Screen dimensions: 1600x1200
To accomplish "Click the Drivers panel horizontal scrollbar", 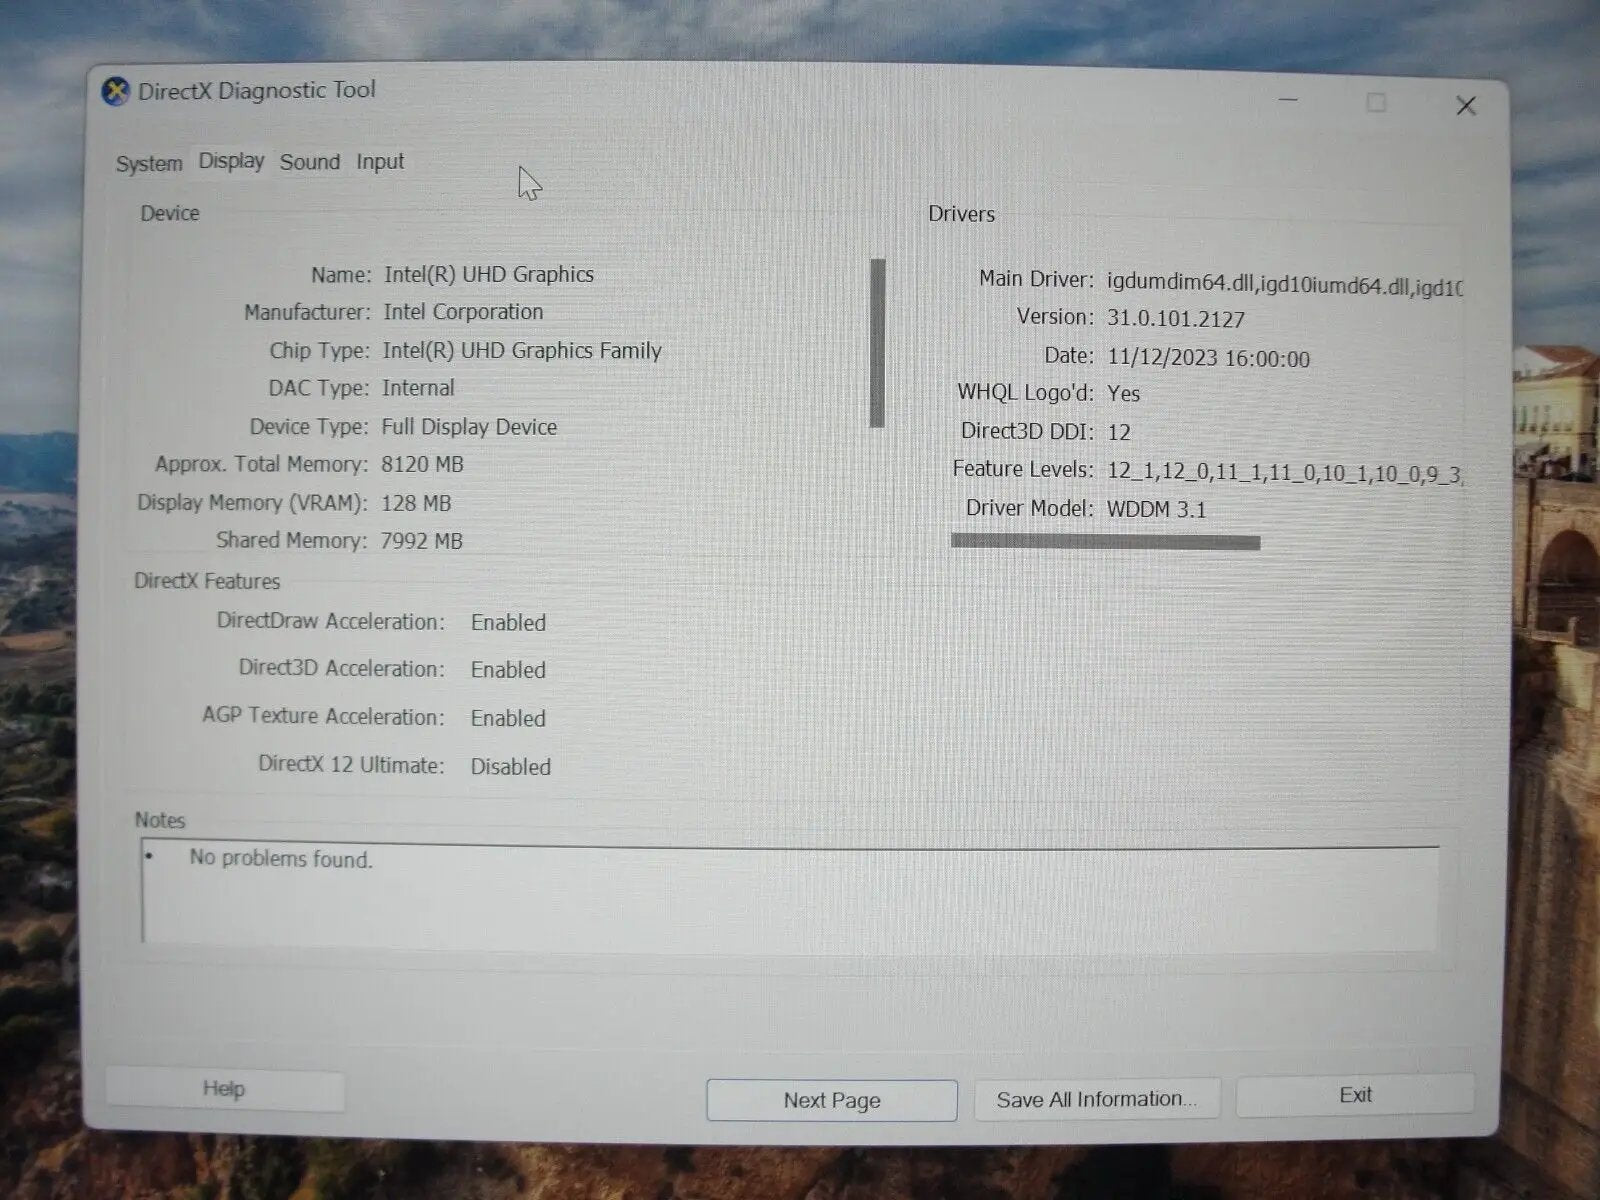I will pos(1105,542).
